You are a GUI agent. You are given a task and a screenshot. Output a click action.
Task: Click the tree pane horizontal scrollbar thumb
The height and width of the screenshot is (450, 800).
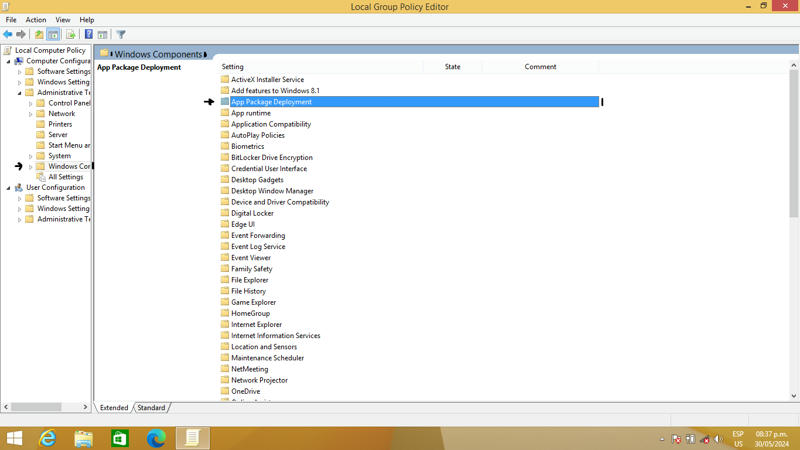pyautogui.click(x=36, y=407)
